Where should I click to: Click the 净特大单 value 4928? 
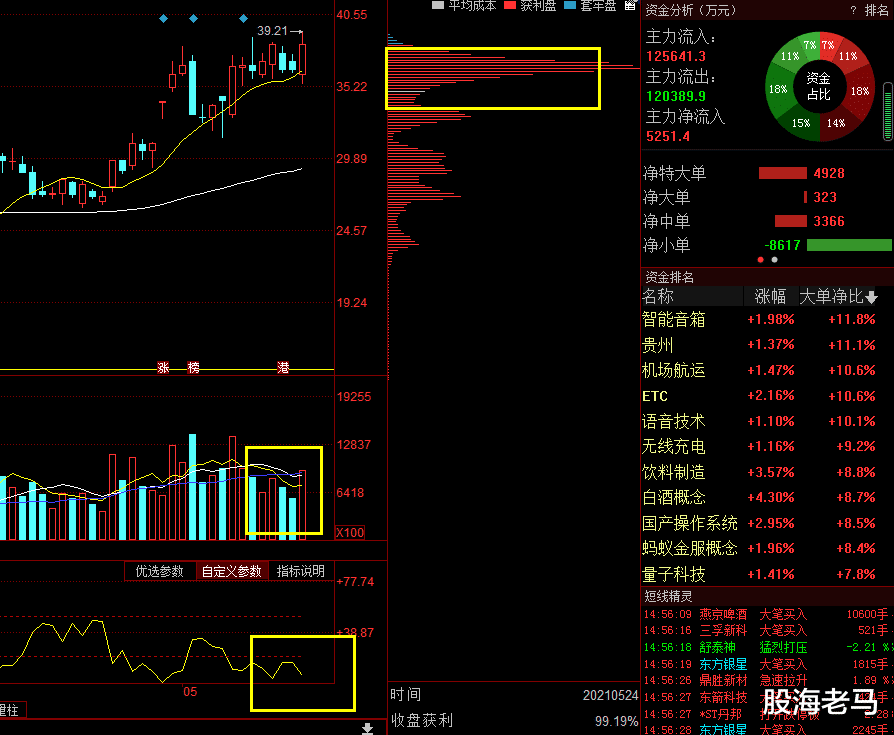pos(828,173)
